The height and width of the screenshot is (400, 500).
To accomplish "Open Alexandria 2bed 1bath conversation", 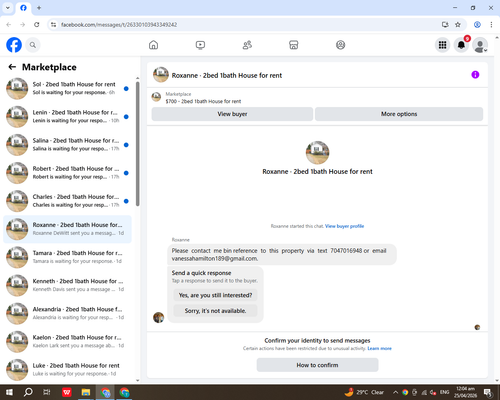I will click(67, 313).
